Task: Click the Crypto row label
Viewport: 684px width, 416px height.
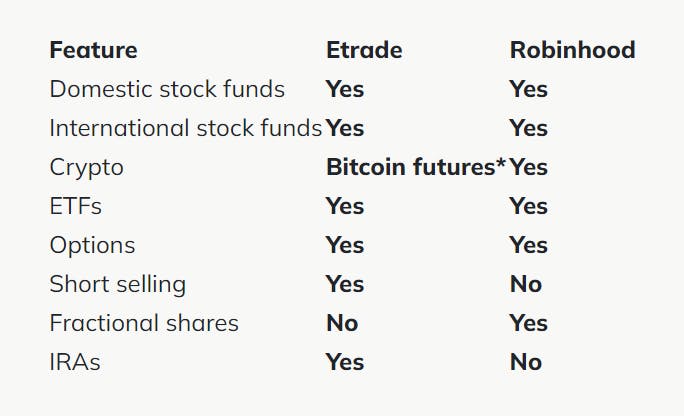Action: pos(87,167)
